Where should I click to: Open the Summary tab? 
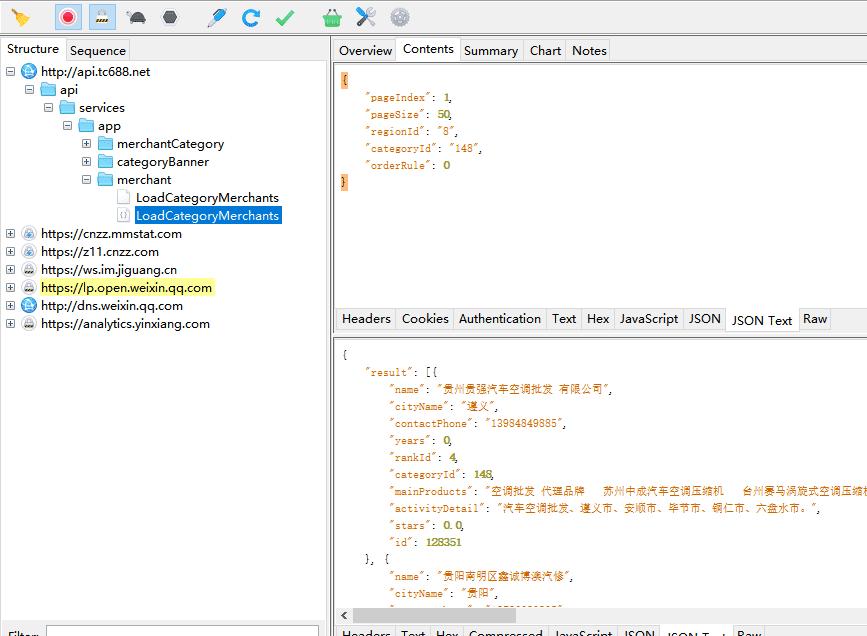(x=490, y=50)
